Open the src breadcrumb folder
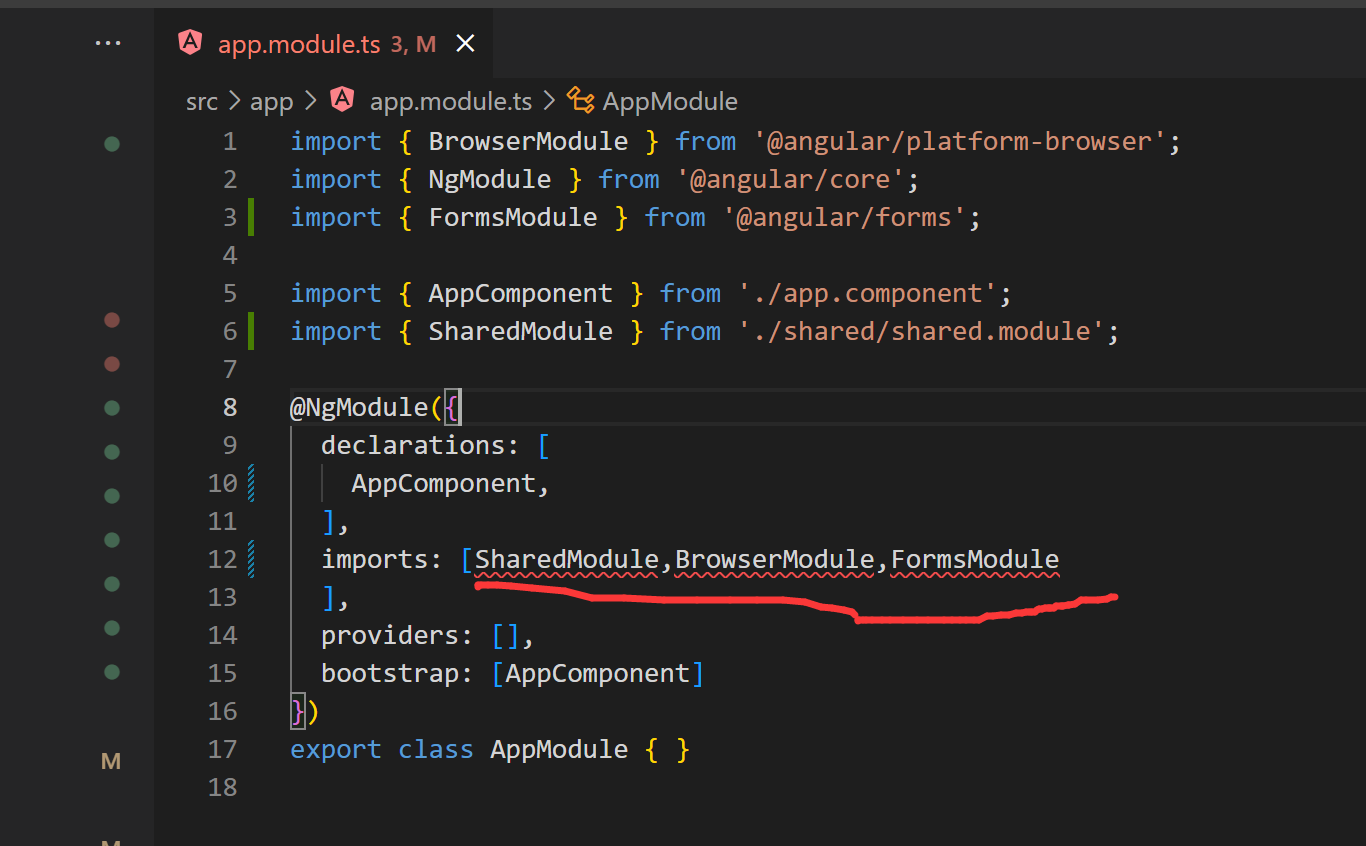Image resolution: width=1366 pixels, height=846 pixels. point(202,101)
